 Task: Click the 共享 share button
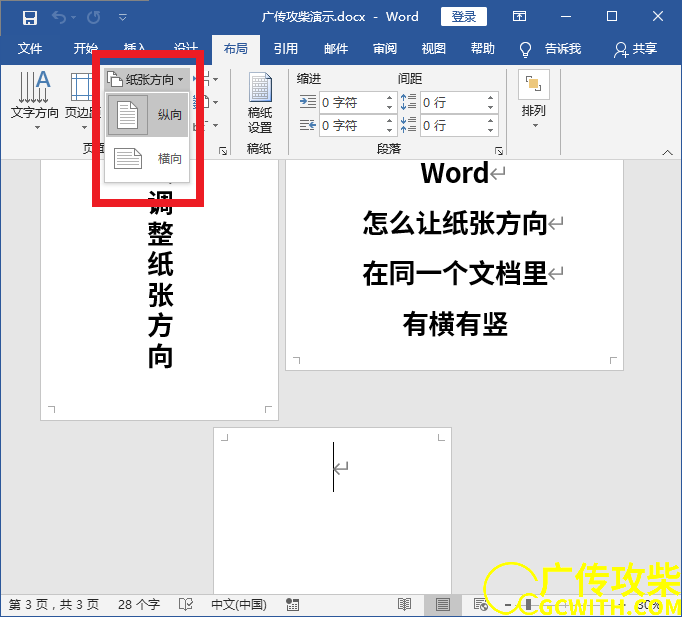coord(635,49)
